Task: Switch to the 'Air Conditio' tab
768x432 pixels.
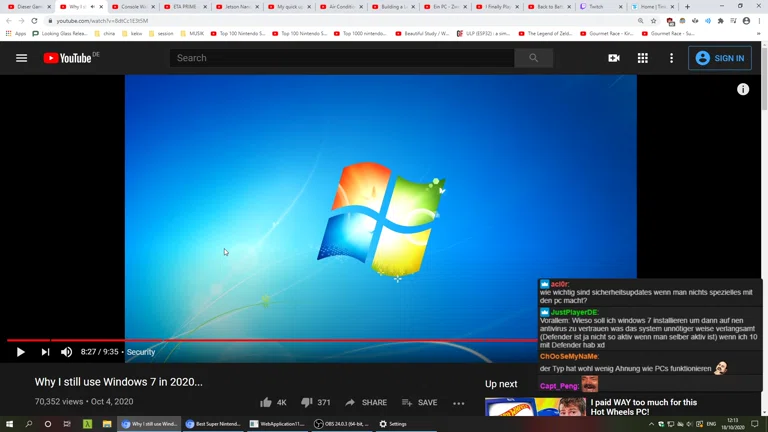Action: click(x=341, y=7)
